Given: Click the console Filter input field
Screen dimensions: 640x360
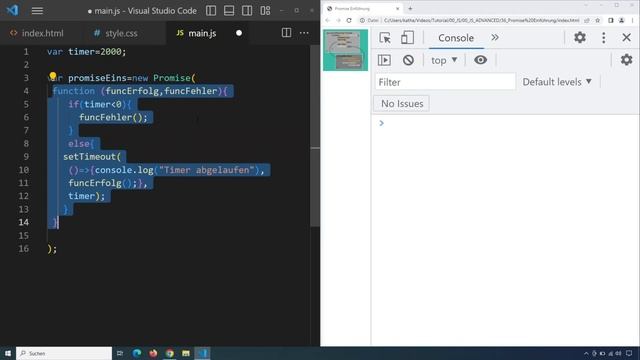Looking at the screenshot, I should (x=445, y=82).
